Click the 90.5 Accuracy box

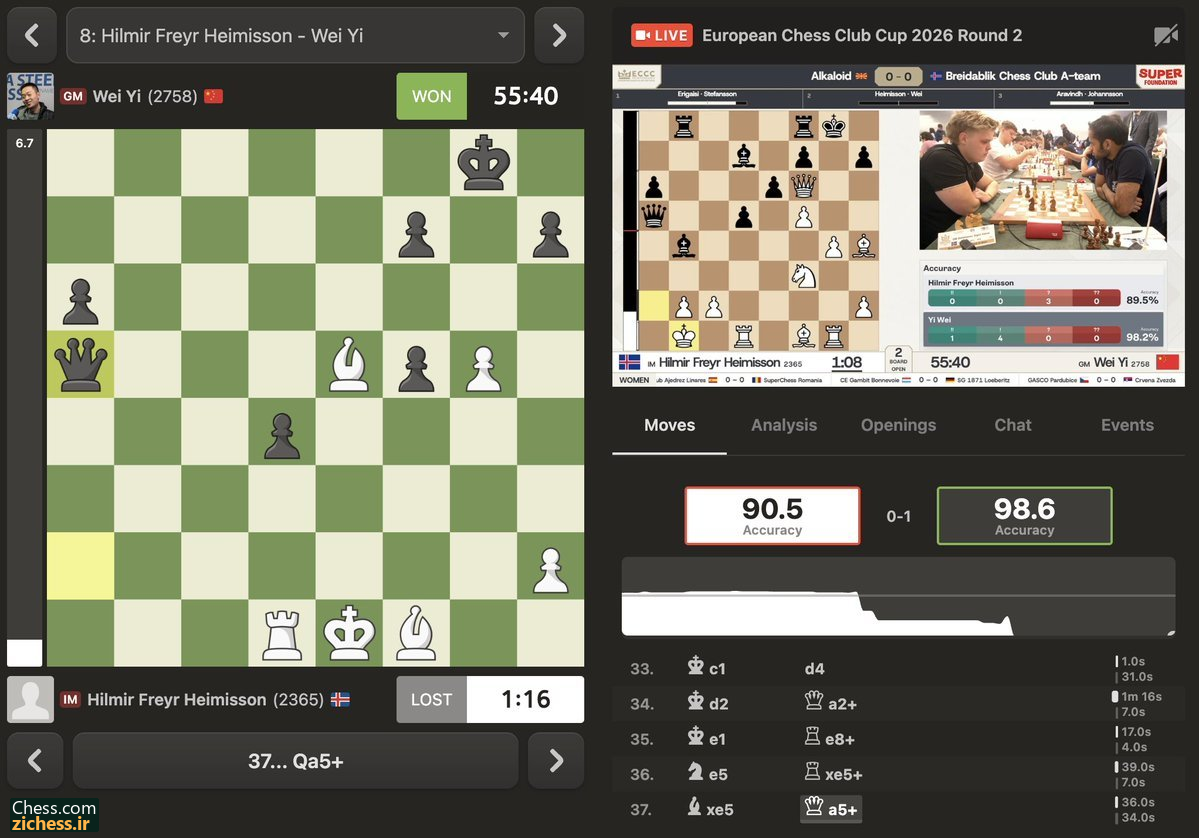[772, 516]
